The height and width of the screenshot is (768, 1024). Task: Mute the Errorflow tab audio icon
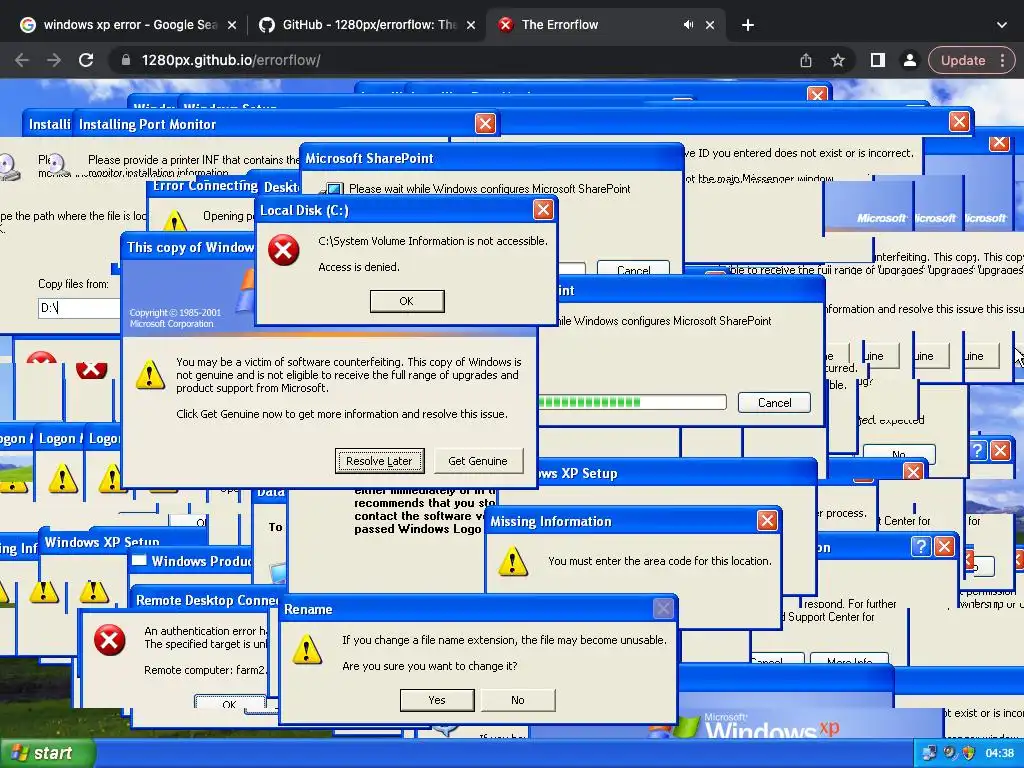point(688,25)
